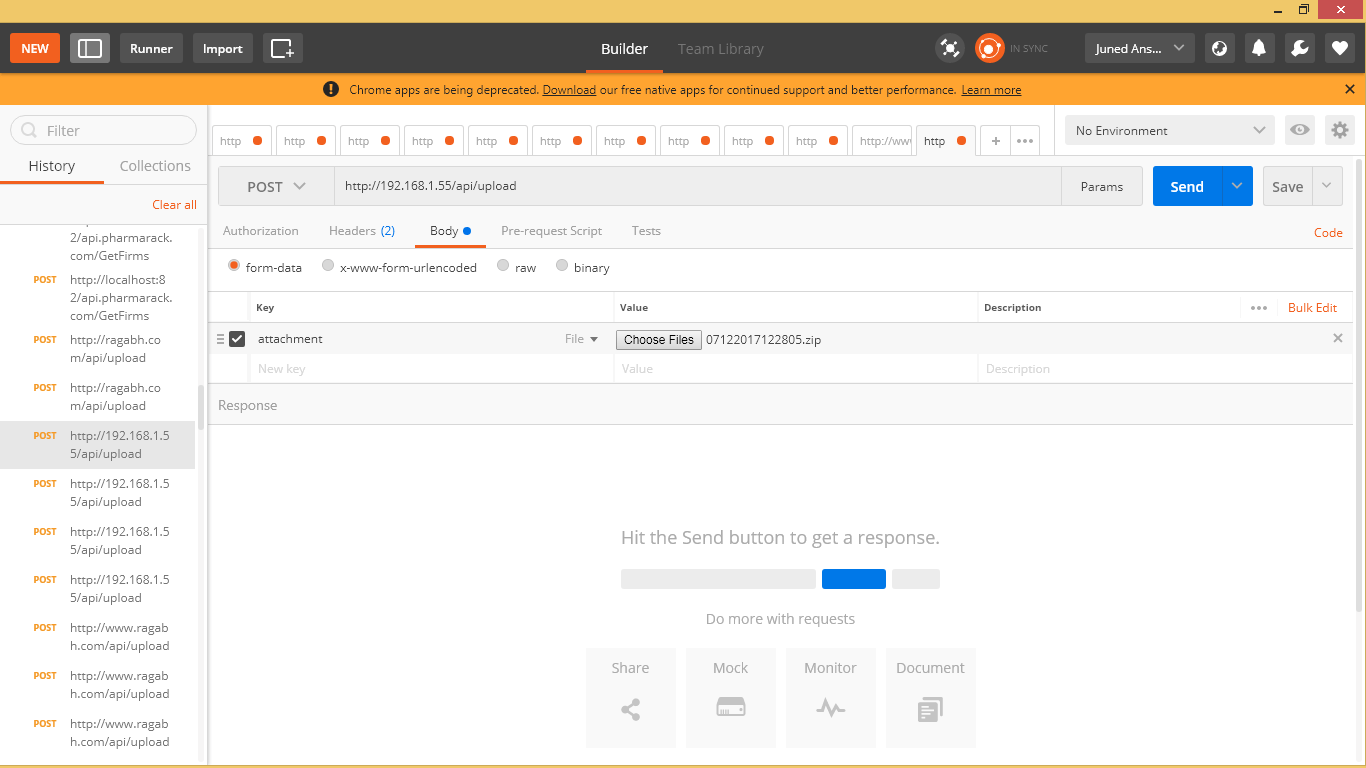This screenshot has width=1366, height=768.
Task: Open the Collections tab in the sidebar
Action: (155, 165)
